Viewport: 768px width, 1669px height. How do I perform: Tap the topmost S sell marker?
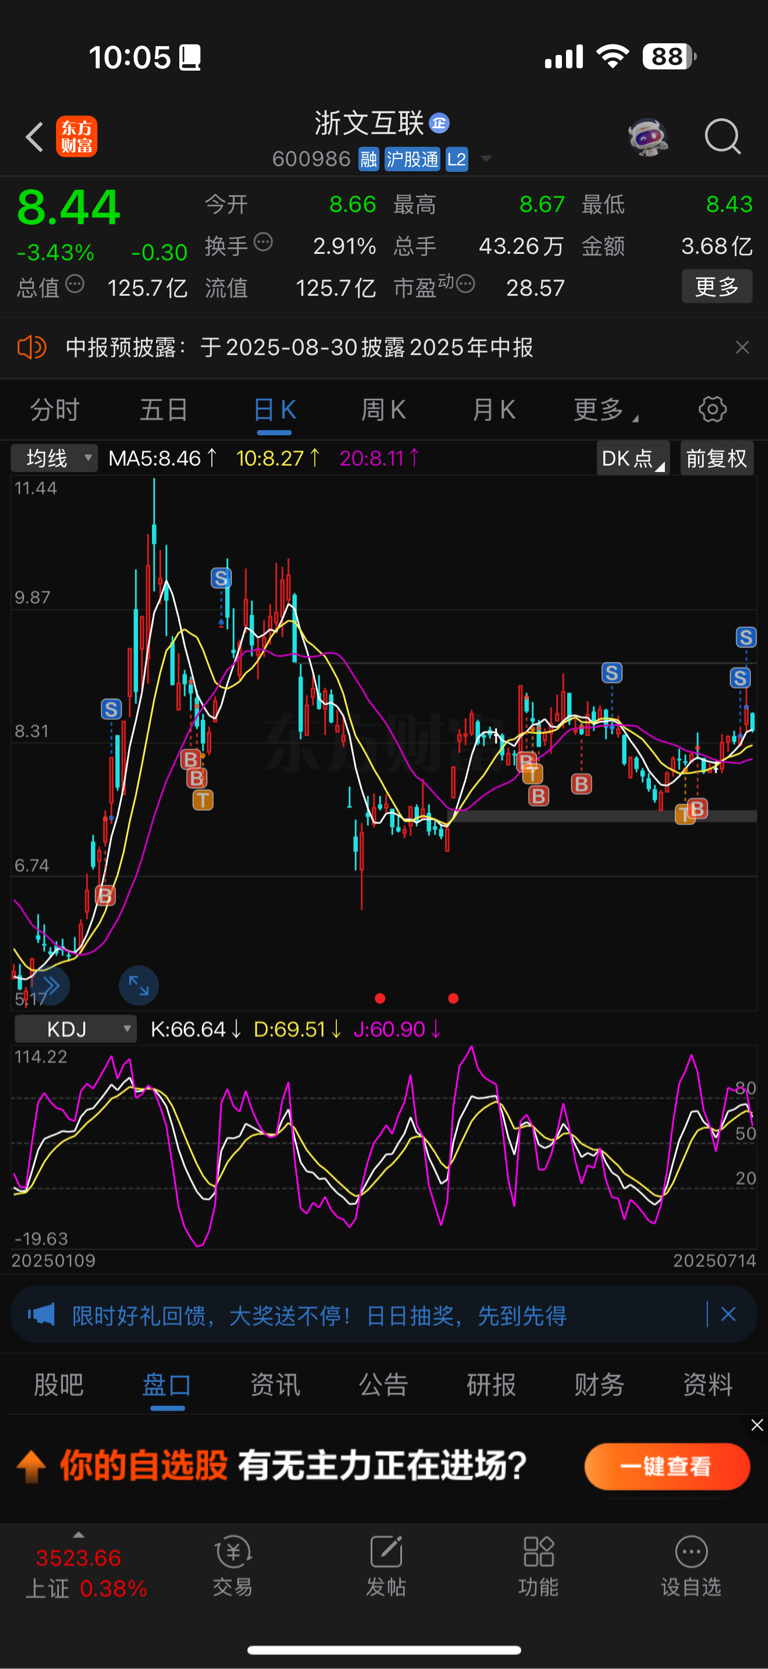point(221,578)
